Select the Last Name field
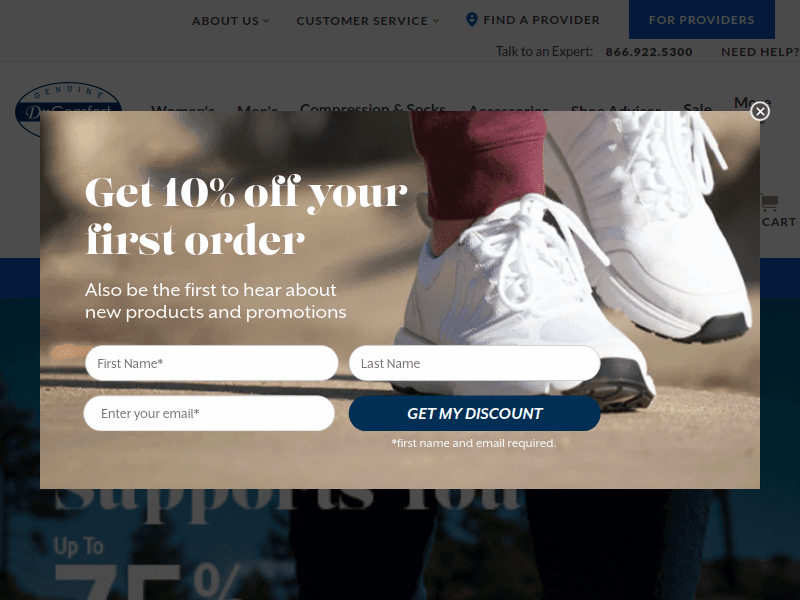Image resolution: width=800 pixels, height=600 pixels. click(x=474, y=363)
